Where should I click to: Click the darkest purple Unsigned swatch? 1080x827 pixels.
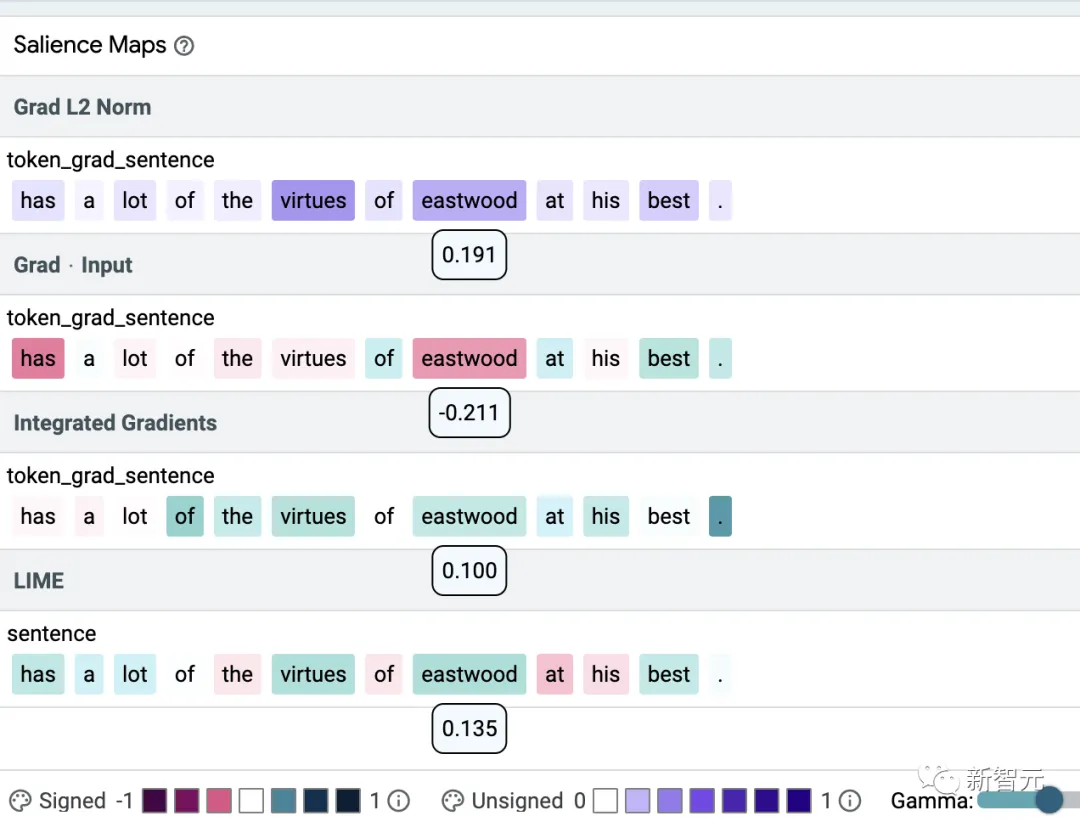tap(799, 801)
